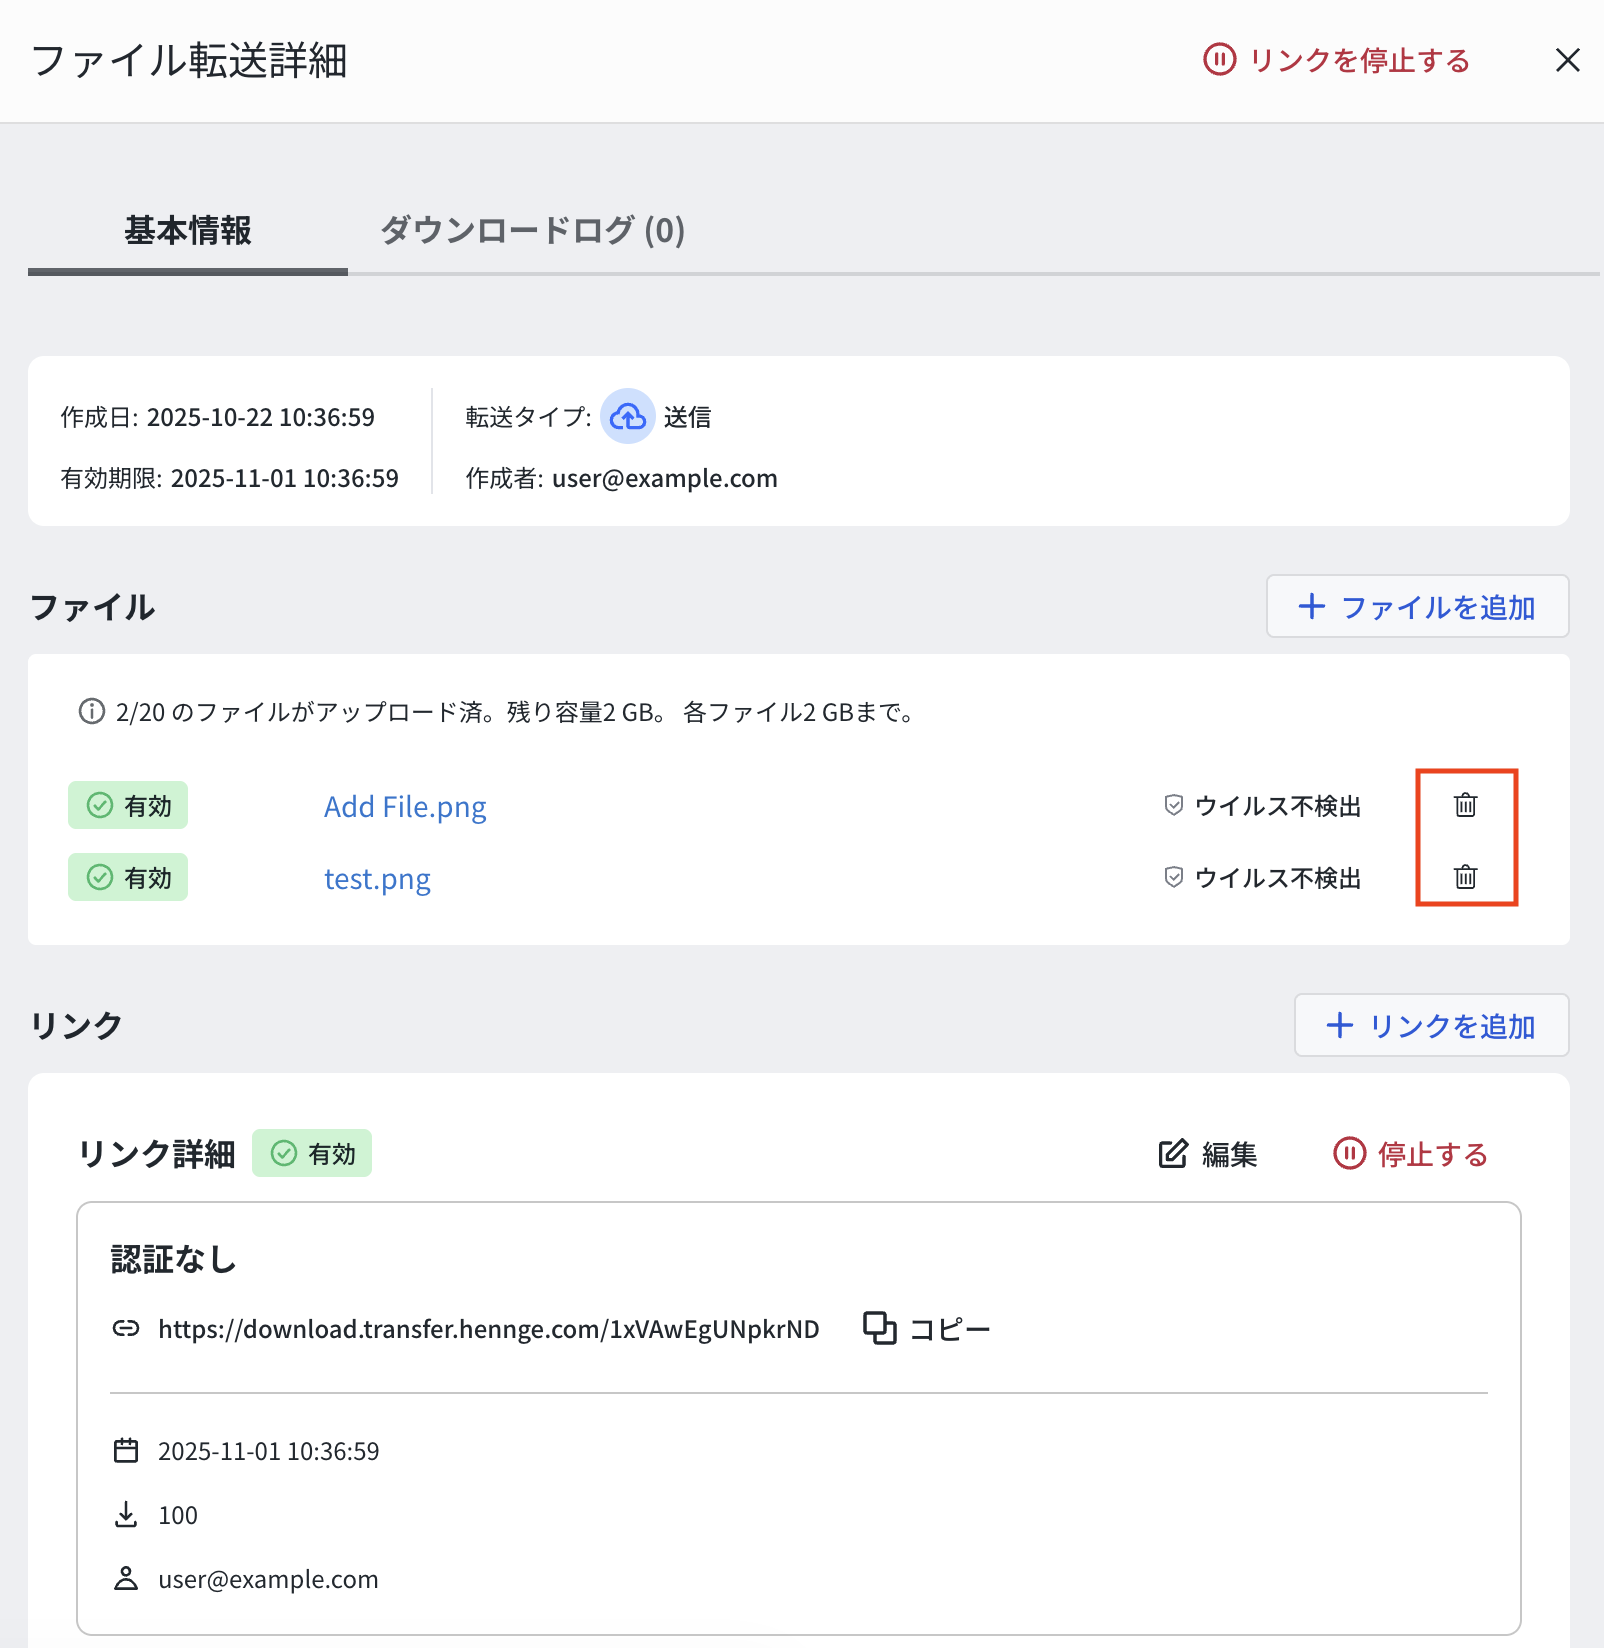Open the test.png file link
Screen dimensions: 1604x1648
[377, 878]
